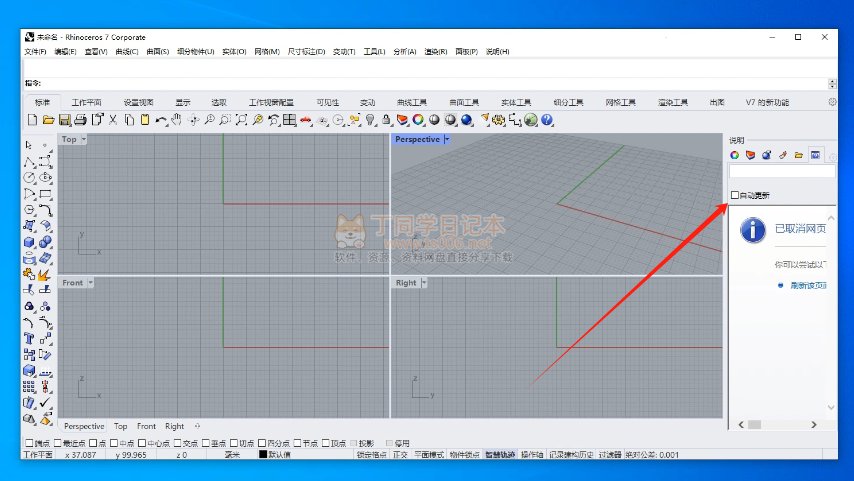Expand the Perspective viewport dropdown arrow
This screenshot has width=854, height=481.
pos(446,140)
